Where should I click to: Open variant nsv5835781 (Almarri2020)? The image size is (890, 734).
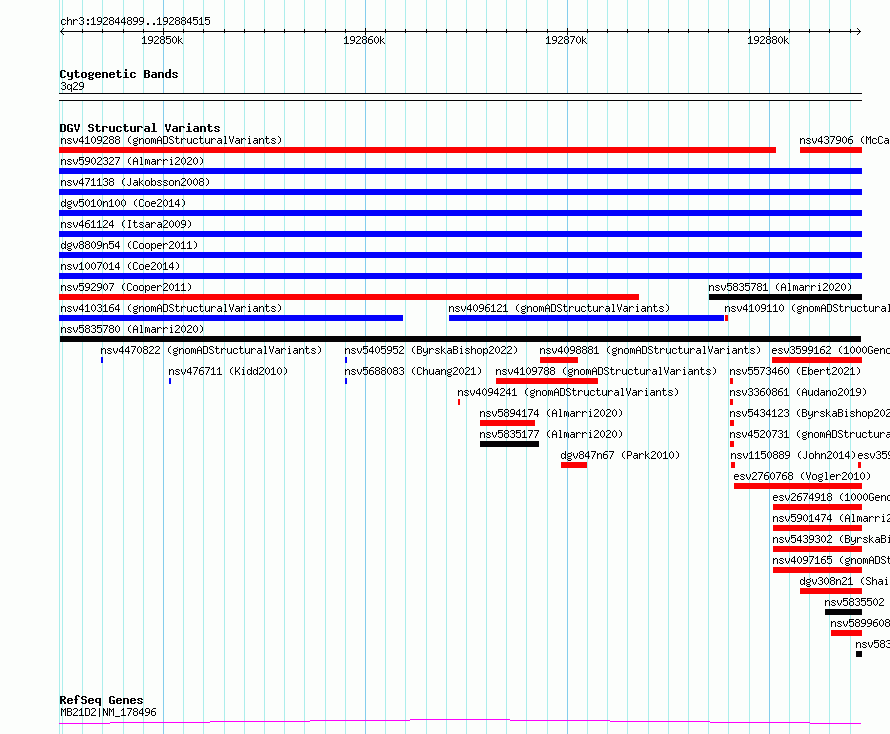tap(780, 287)
